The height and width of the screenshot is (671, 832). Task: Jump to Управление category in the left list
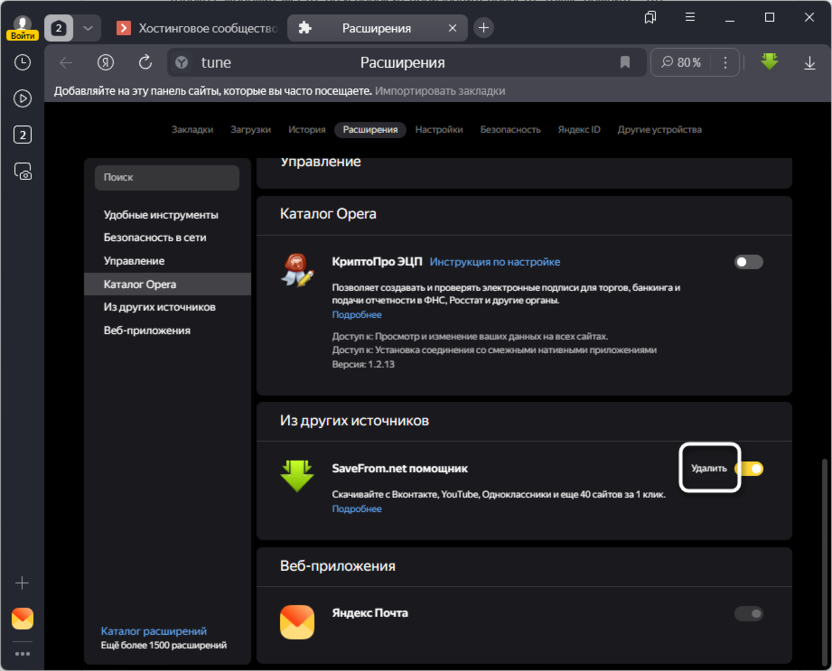134,261
